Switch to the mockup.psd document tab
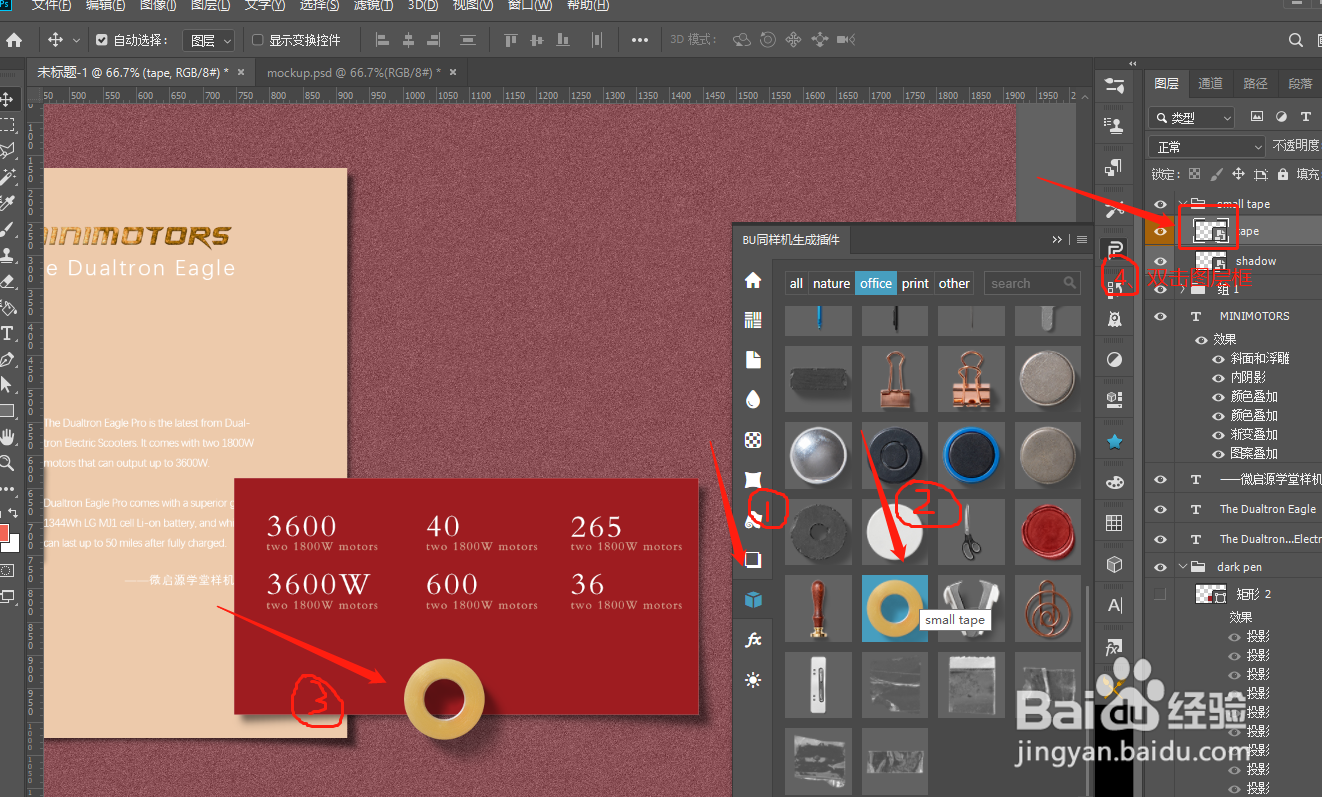This screenshot has height=797, width=1322. click(353, 72)
